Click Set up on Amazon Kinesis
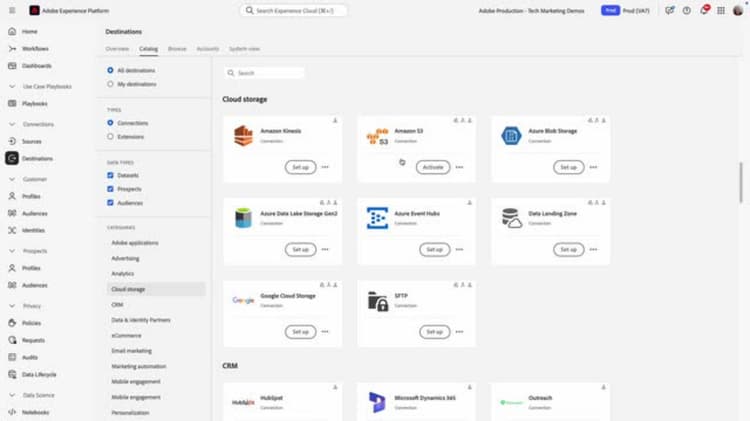The height and width of the screenshot is (421, 750). (300, 167)
